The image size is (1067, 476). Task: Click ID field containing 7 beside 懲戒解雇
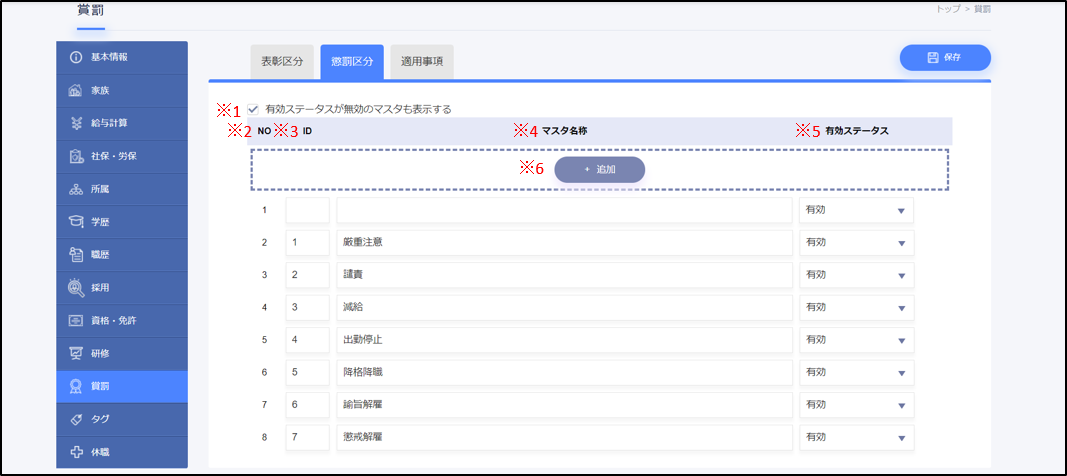pyautogui.click(x=308, y=437)
